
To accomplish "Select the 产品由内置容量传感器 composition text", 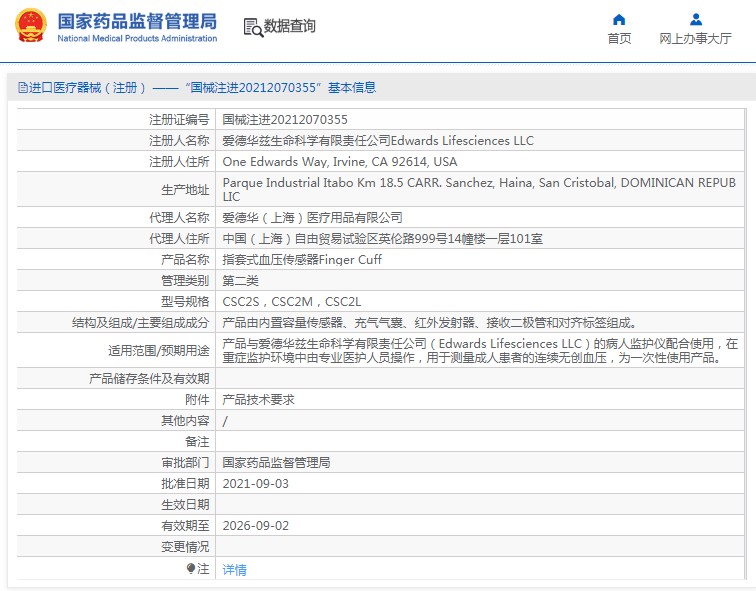I will (x=430, y=322).
